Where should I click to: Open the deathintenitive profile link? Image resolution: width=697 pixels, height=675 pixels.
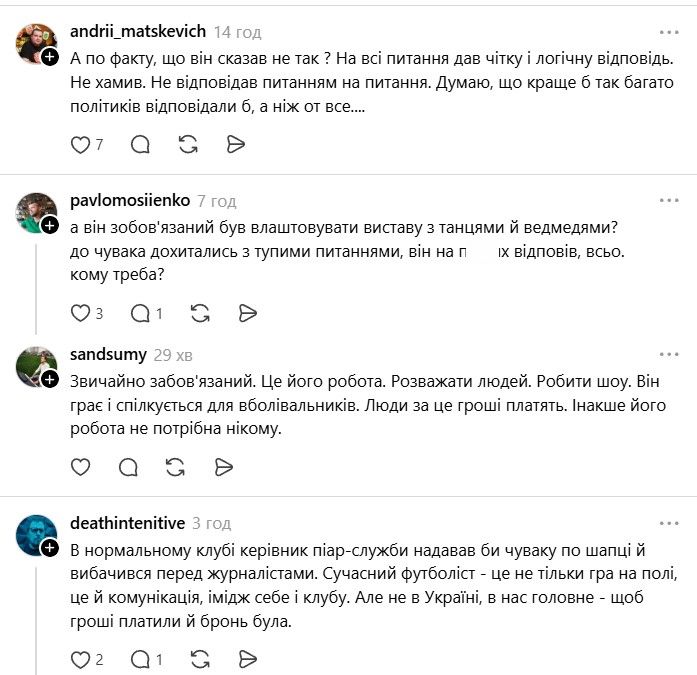click(x=127, y=523)
